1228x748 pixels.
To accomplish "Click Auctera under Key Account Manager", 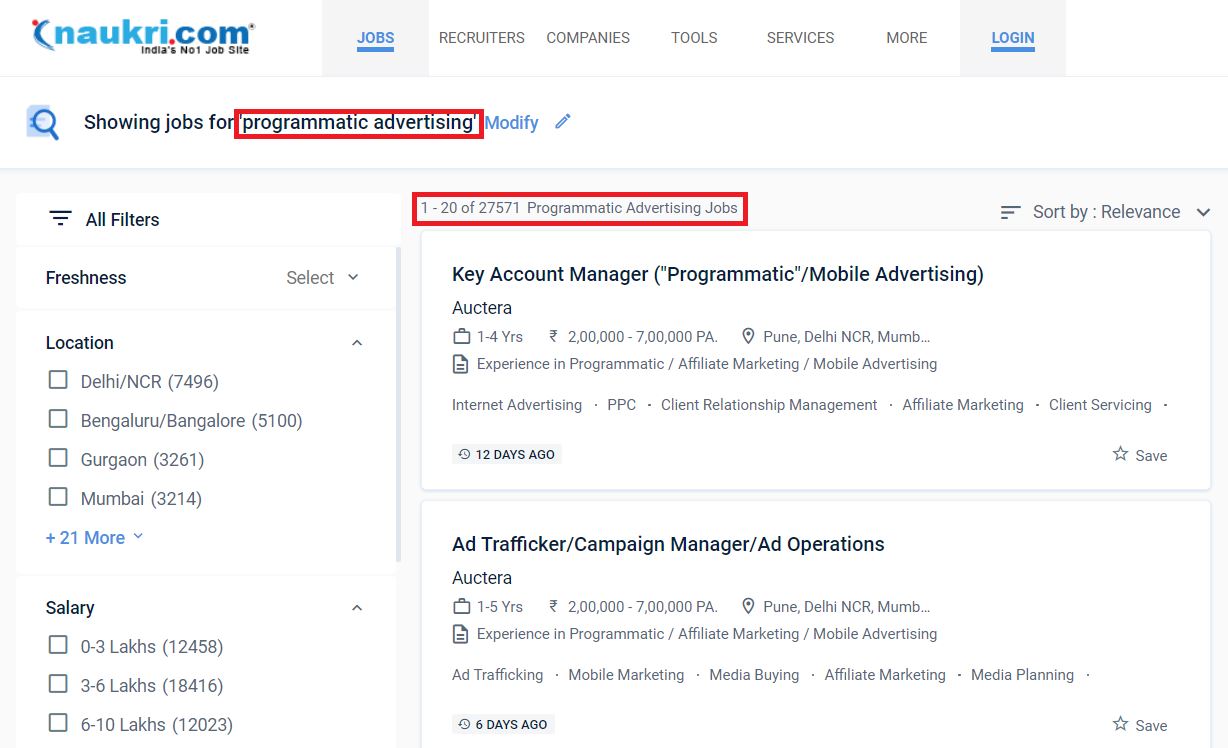I will [482, 308].
